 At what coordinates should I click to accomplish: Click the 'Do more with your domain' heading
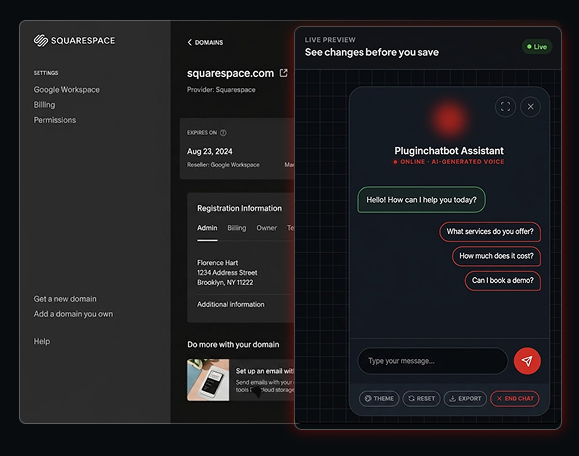[233, 344]
